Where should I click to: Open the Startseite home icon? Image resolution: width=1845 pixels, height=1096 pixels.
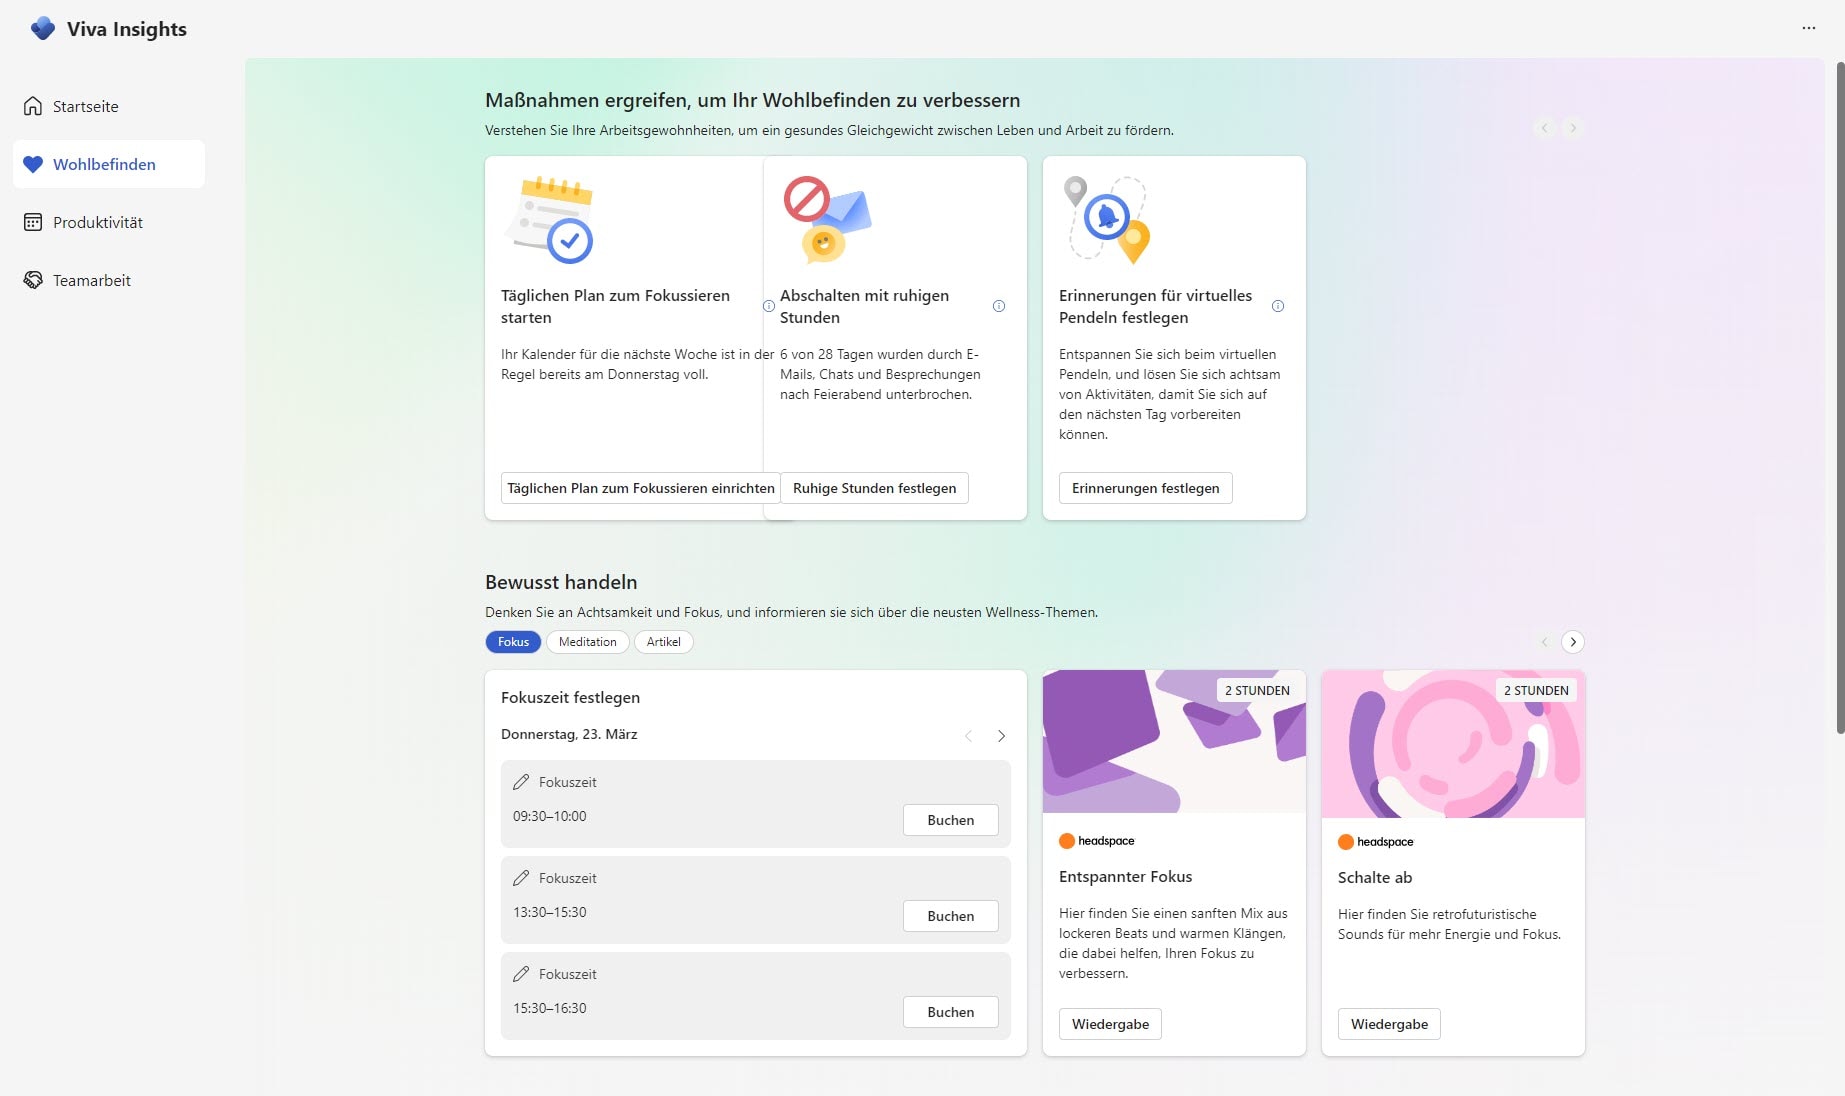pyautogui.click(x=33, y=106)
